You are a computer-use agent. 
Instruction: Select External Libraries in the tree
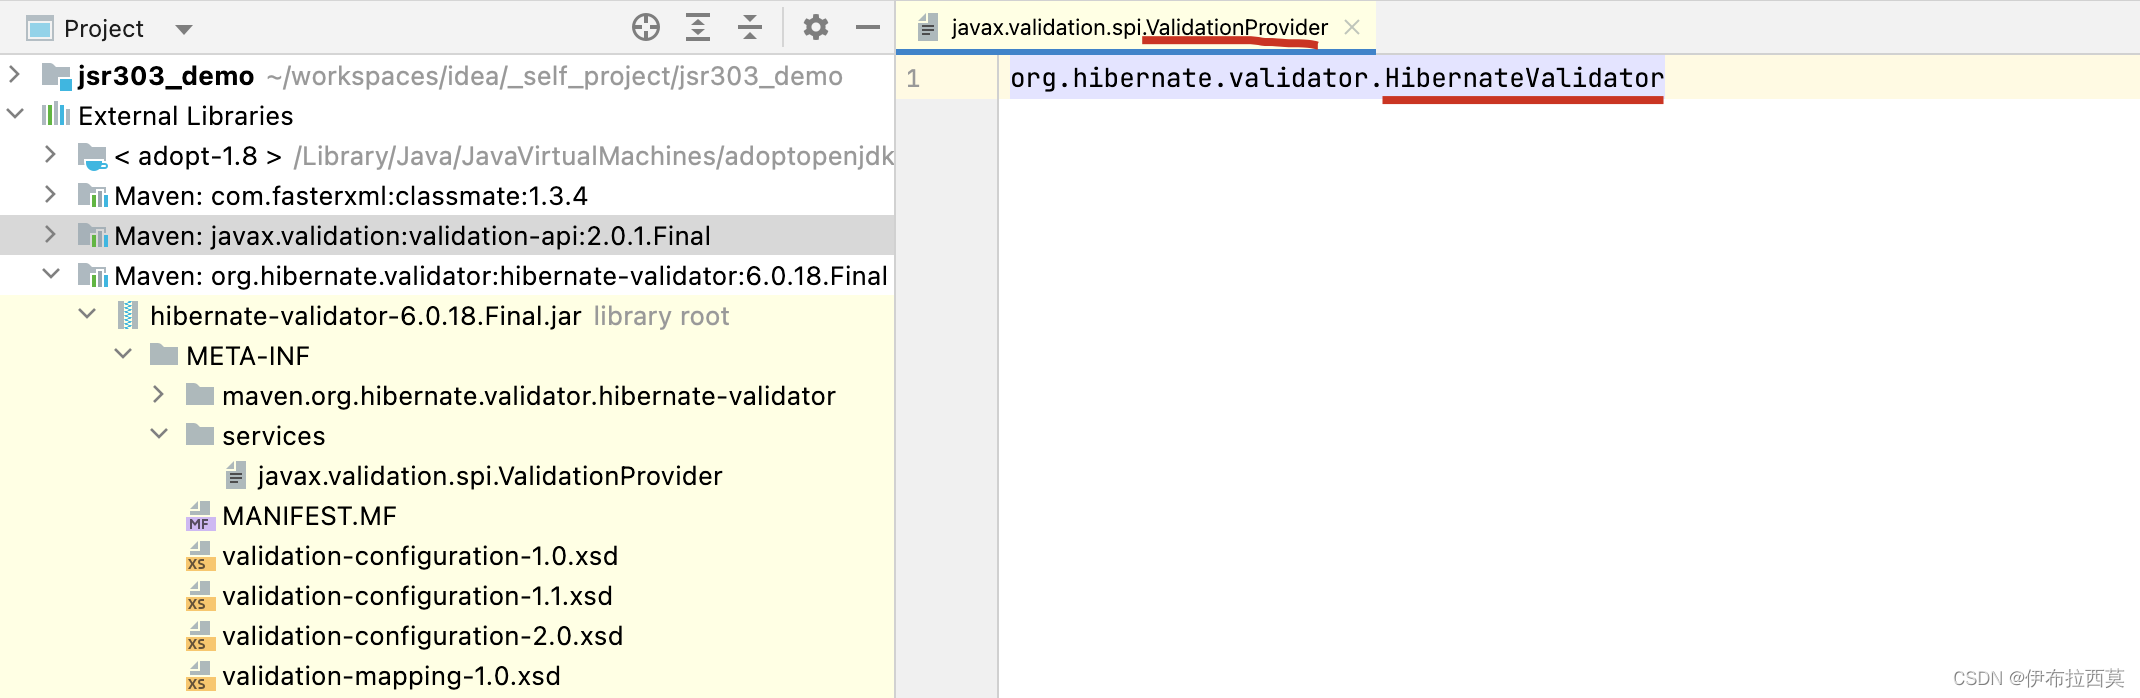coord(447,115)
